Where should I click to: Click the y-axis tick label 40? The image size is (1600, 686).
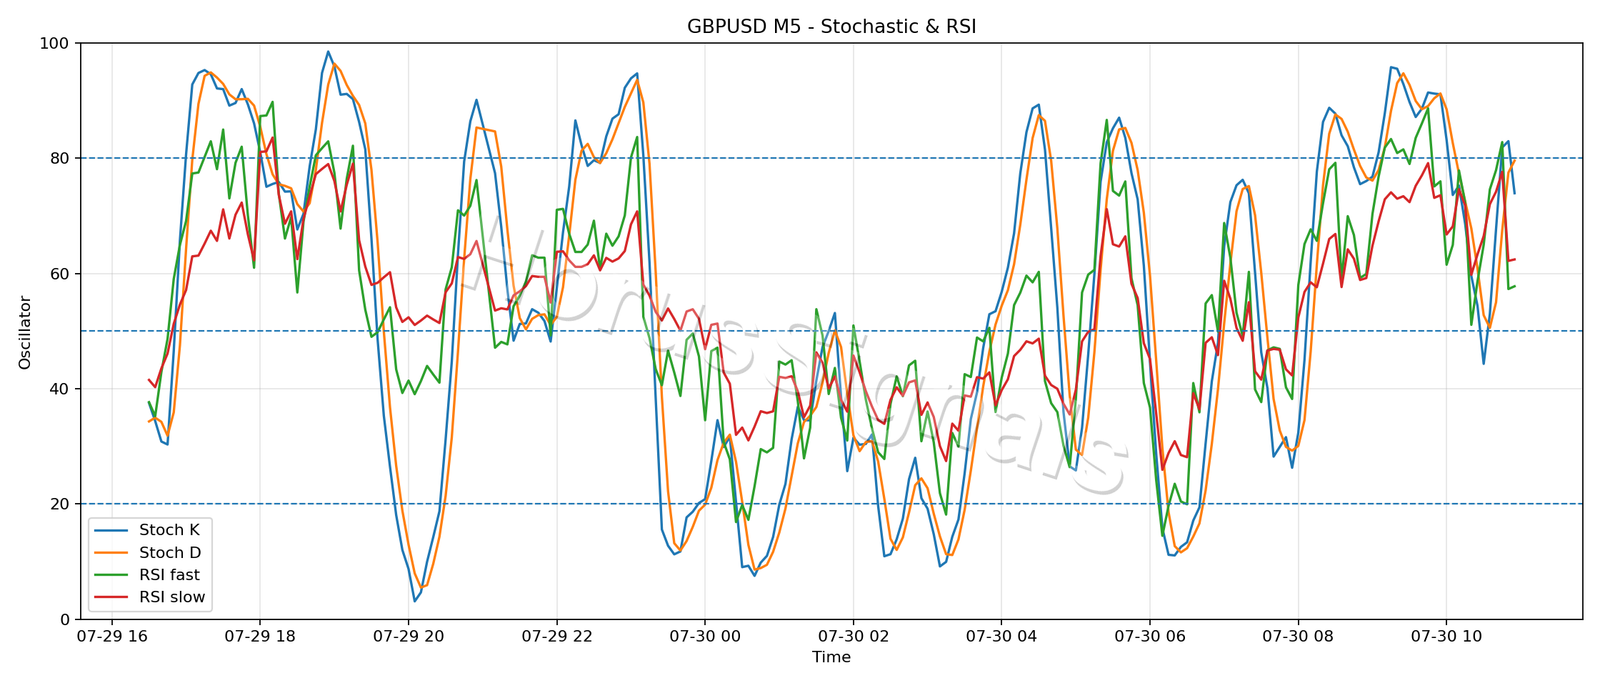point(59,389)
